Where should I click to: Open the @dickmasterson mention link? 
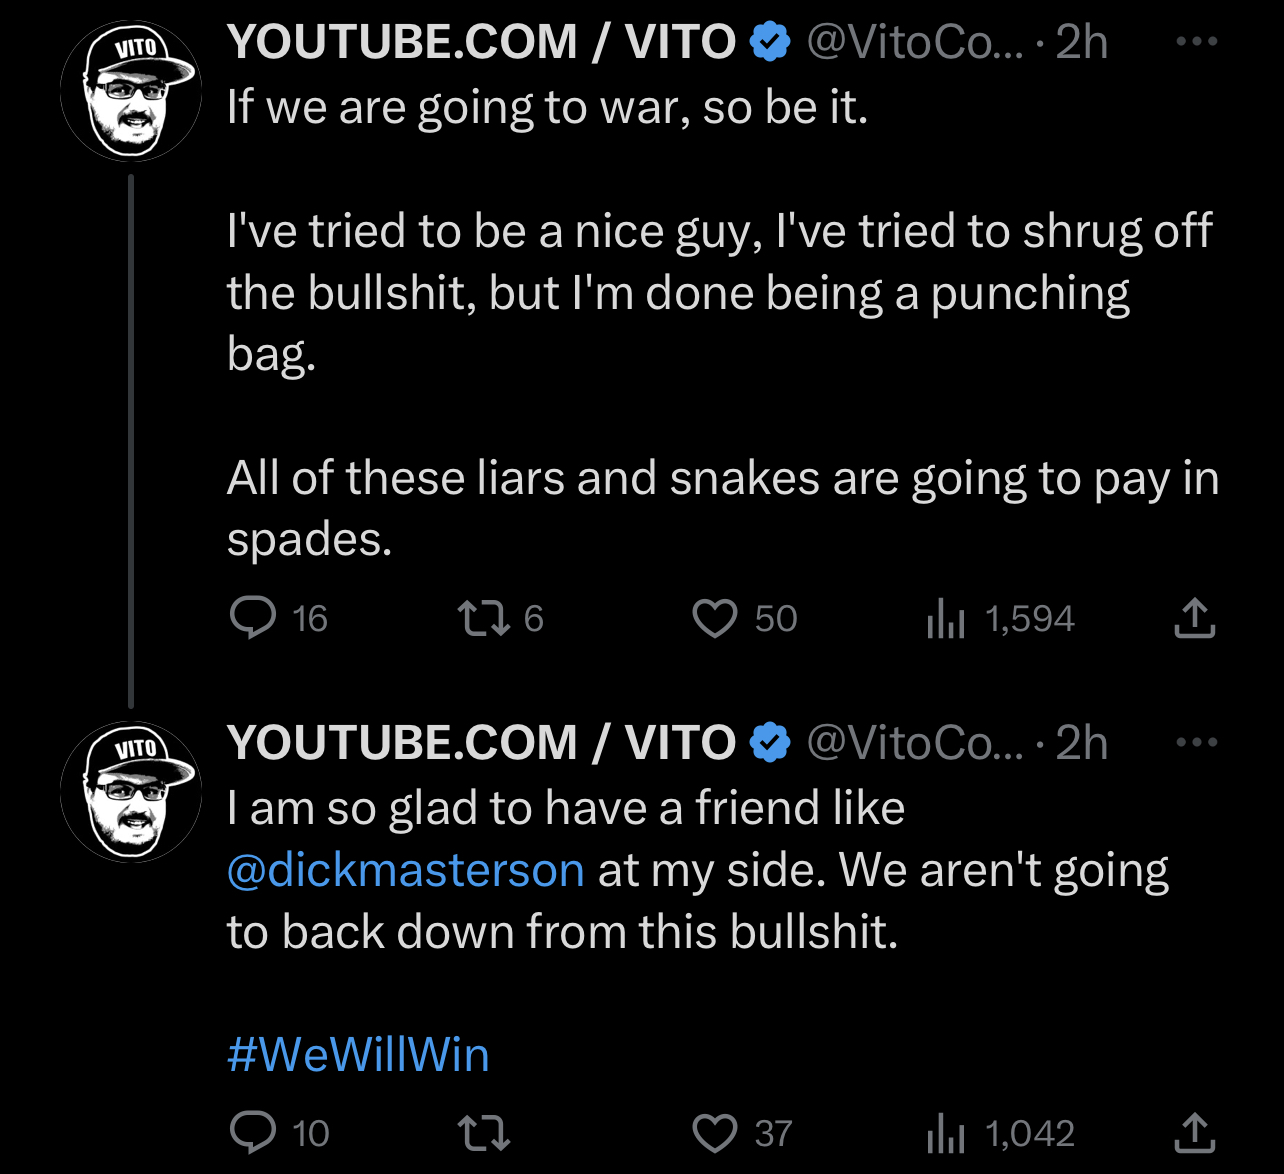tap(405, 870)
